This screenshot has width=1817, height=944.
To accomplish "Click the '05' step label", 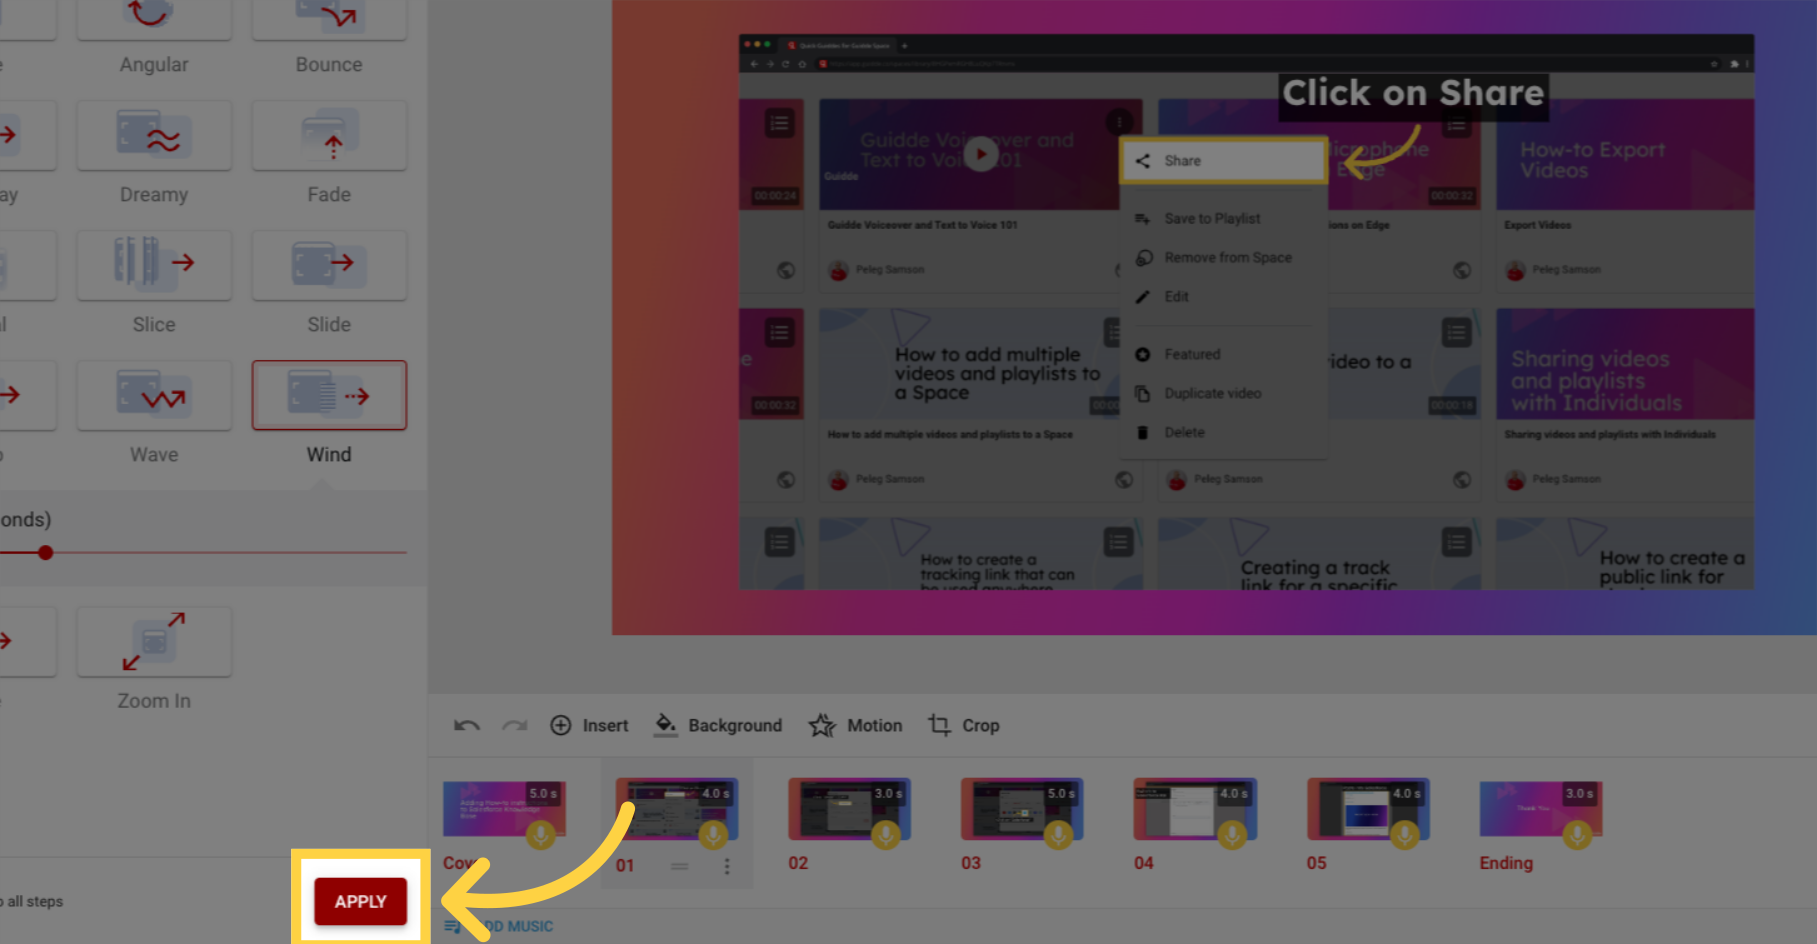I will coord(1317,863).
